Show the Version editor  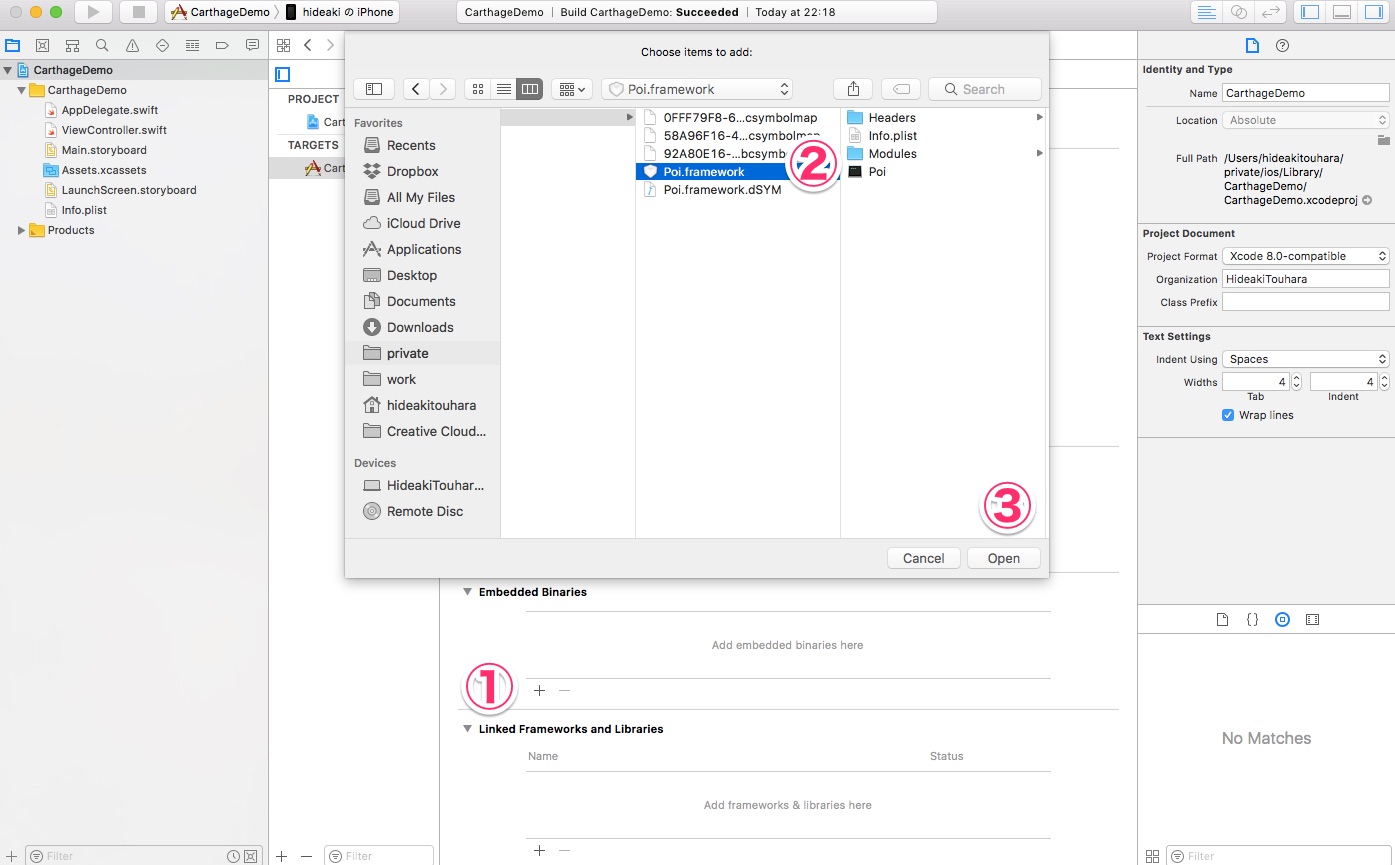1270,12
